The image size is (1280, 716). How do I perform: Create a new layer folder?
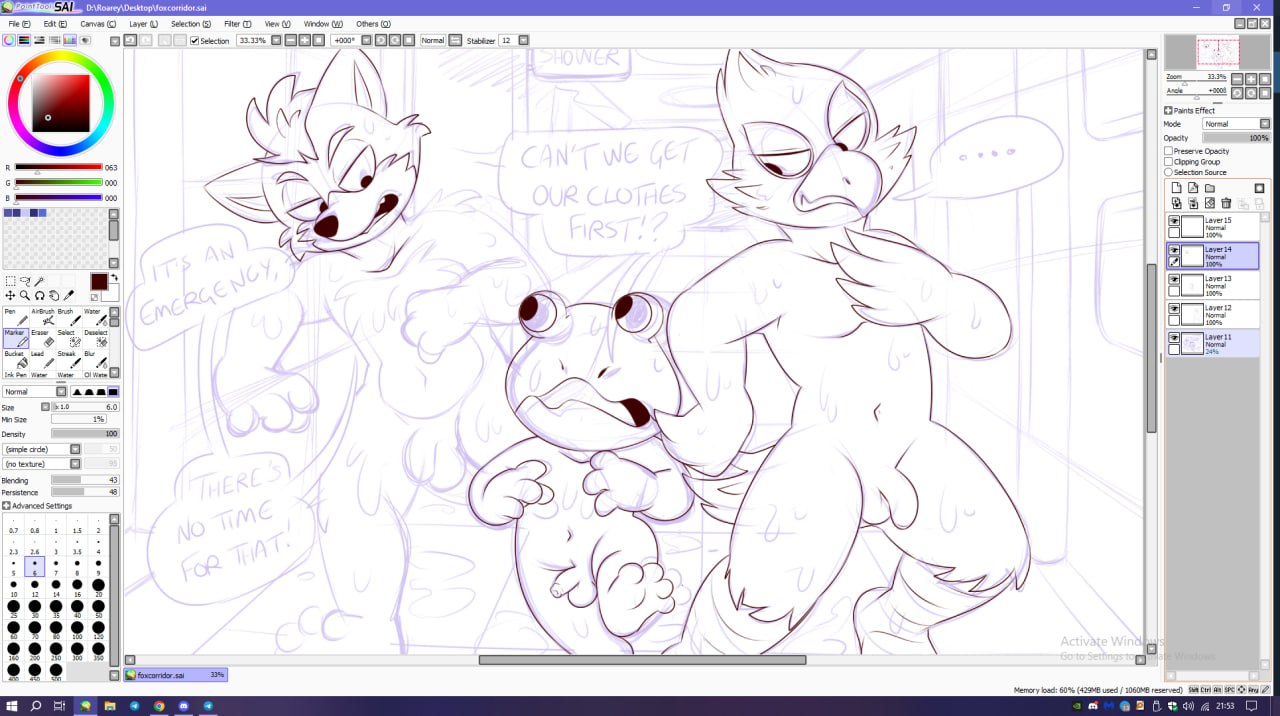(1209, 188)
